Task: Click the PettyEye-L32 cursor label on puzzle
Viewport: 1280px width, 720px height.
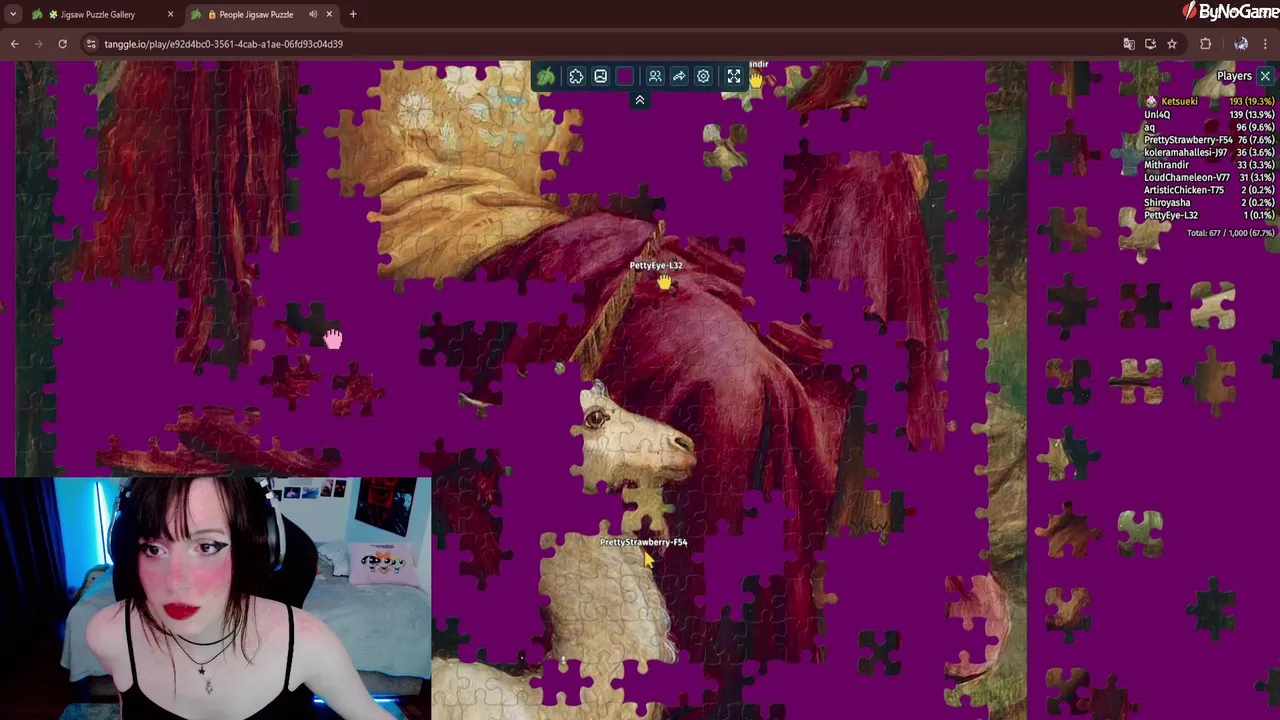Action: pyautogui.click(x=656, y=265)
